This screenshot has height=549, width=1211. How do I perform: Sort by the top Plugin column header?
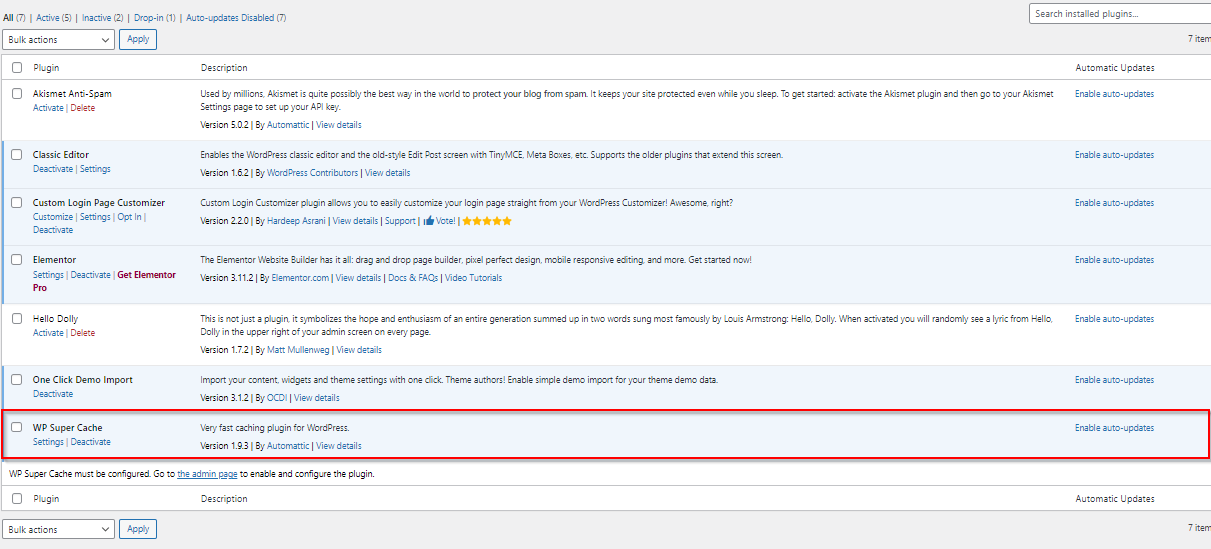pyautogui.click(x=46, y=68)
